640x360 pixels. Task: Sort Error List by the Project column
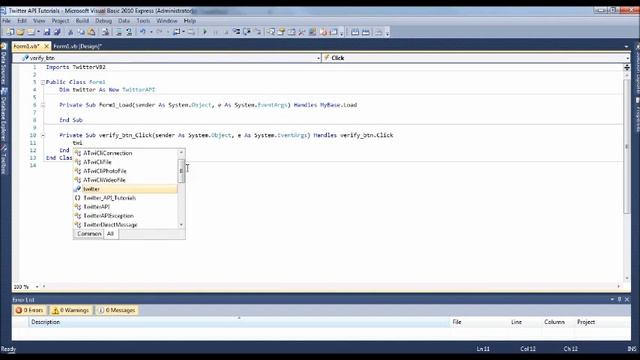(602, 322)
